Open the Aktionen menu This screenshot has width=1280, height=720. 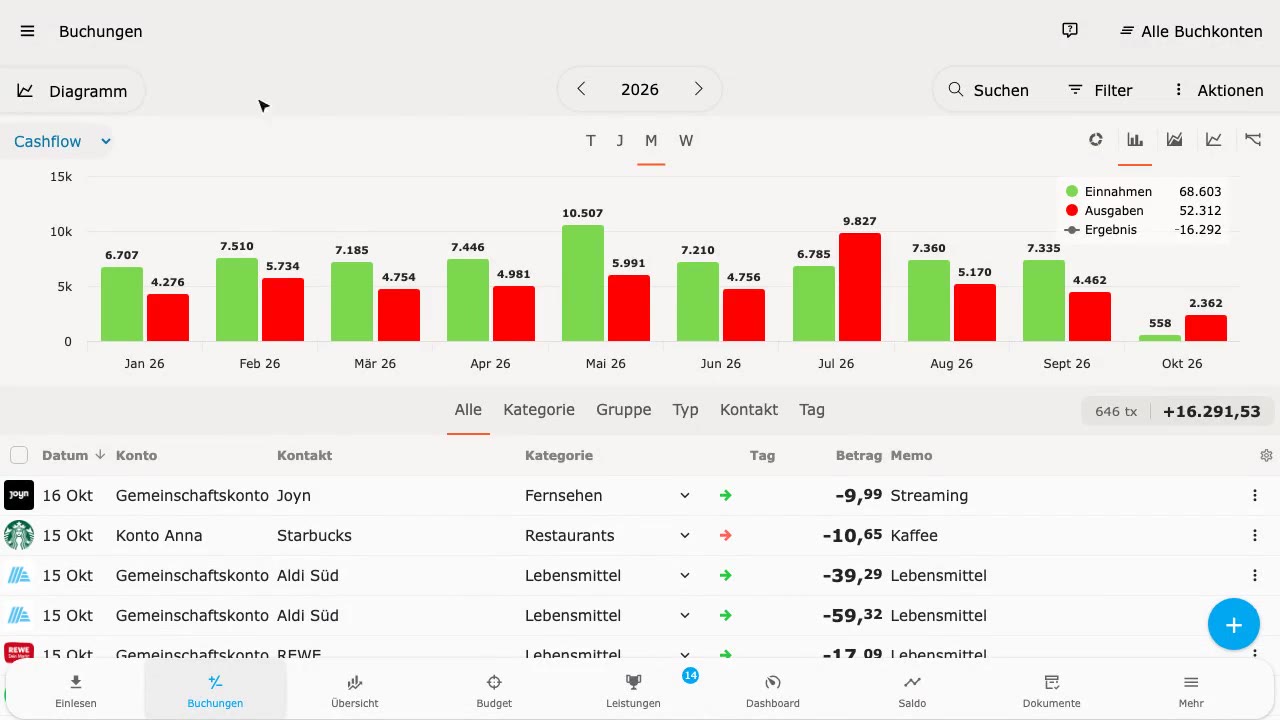coord(1218,90)
